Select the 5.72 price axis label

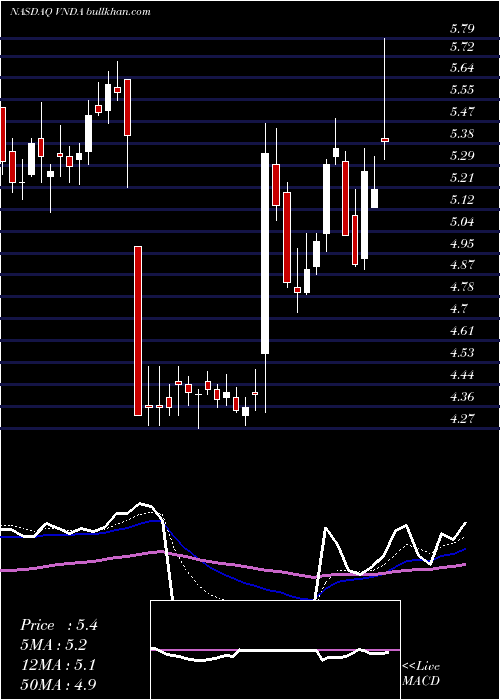[462, 46]
